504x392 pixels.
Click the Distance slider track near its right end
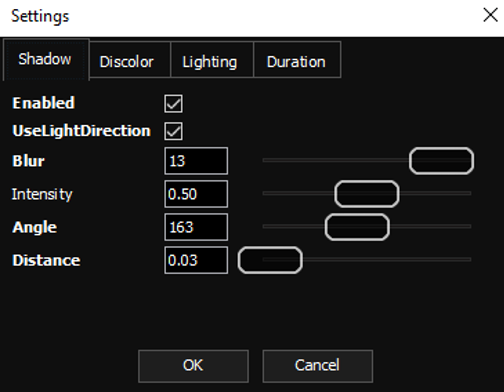pos(460,259)
